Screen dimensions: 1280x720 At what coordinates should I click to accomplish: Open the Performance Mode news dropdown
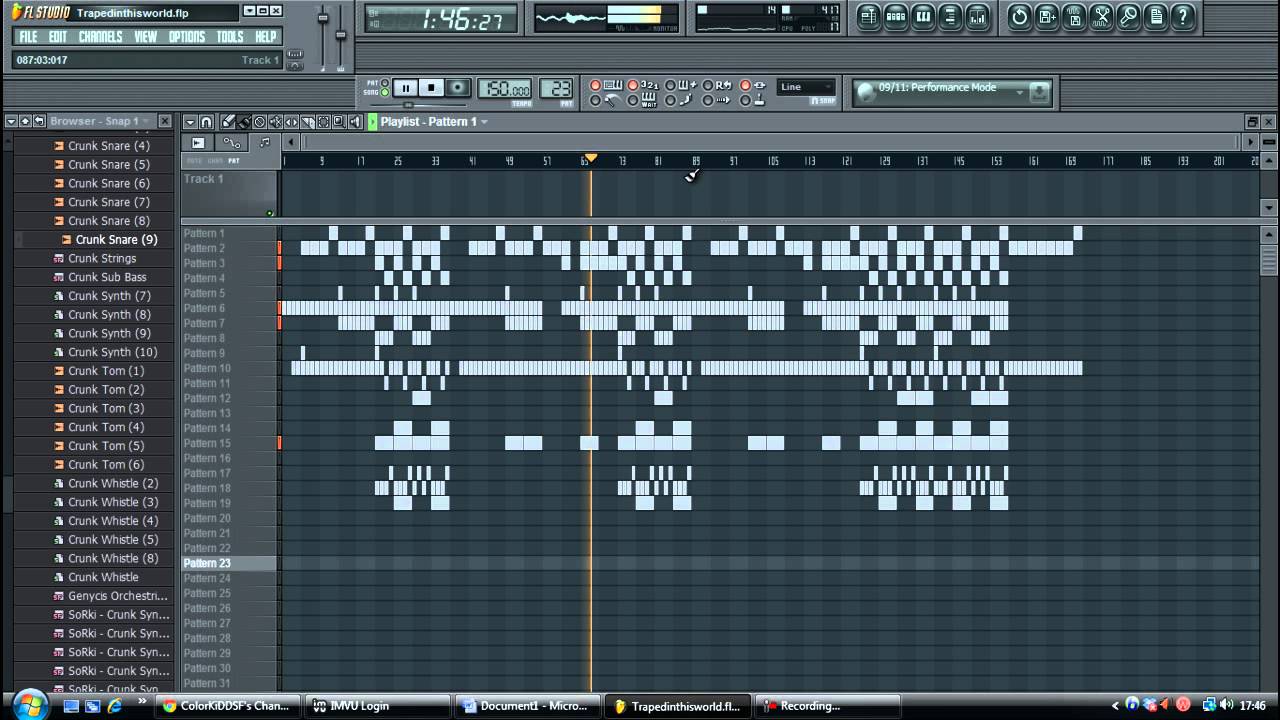pos(1020,92)
